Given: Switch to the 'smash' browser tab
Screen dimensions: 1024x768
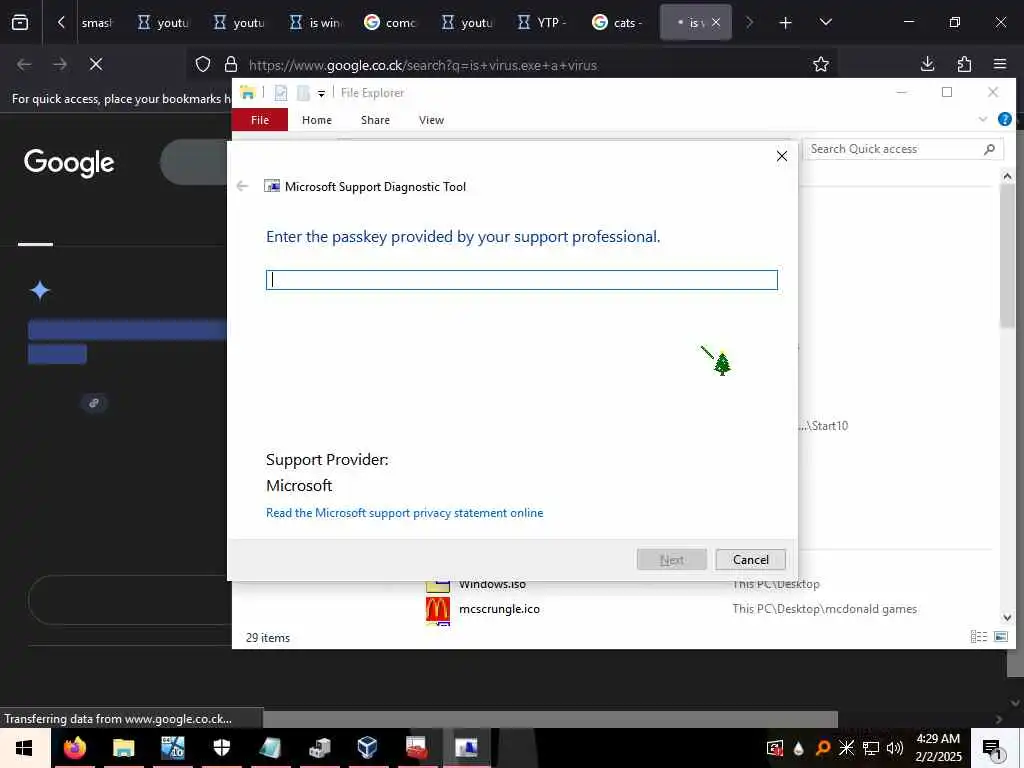Looking at the screenshot, I should pos(97,23).
